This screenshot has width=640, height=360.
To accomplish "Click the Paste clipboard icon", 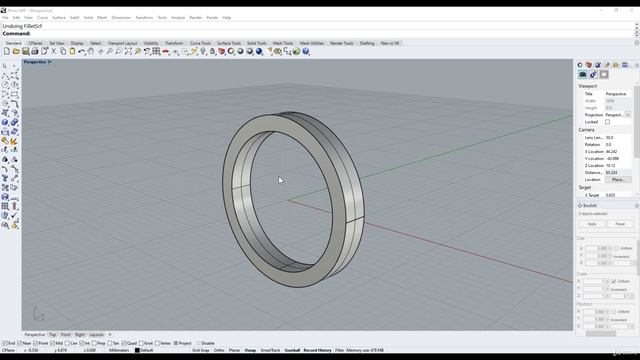I will click(x=72, y=51).
